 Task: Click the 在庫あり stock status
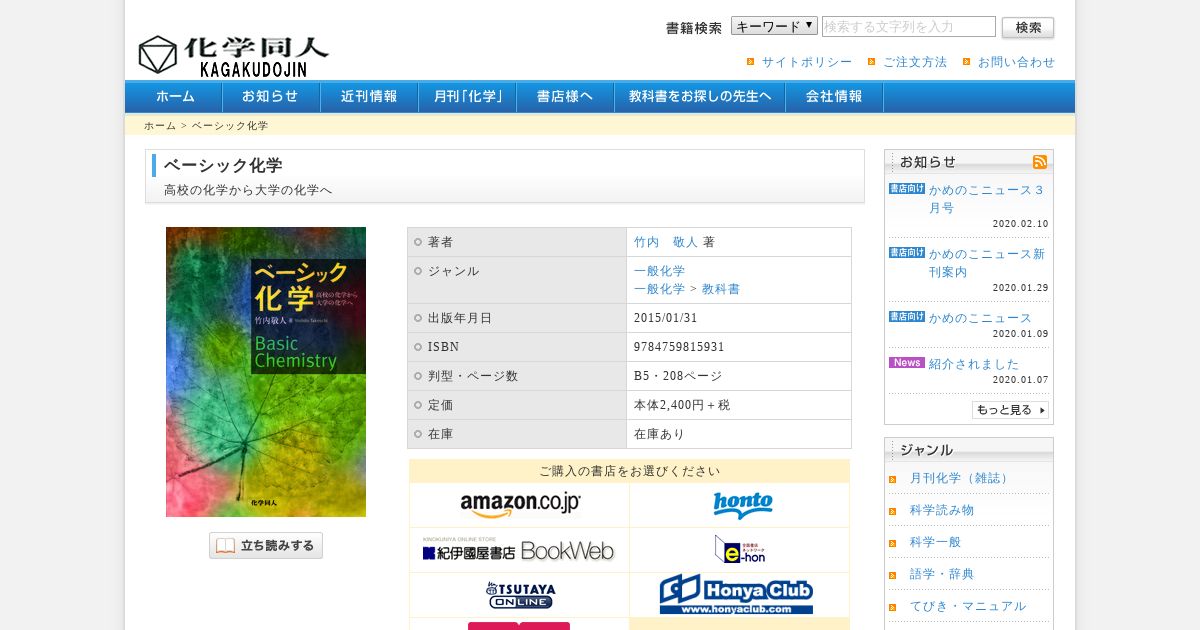pos(659,434)
